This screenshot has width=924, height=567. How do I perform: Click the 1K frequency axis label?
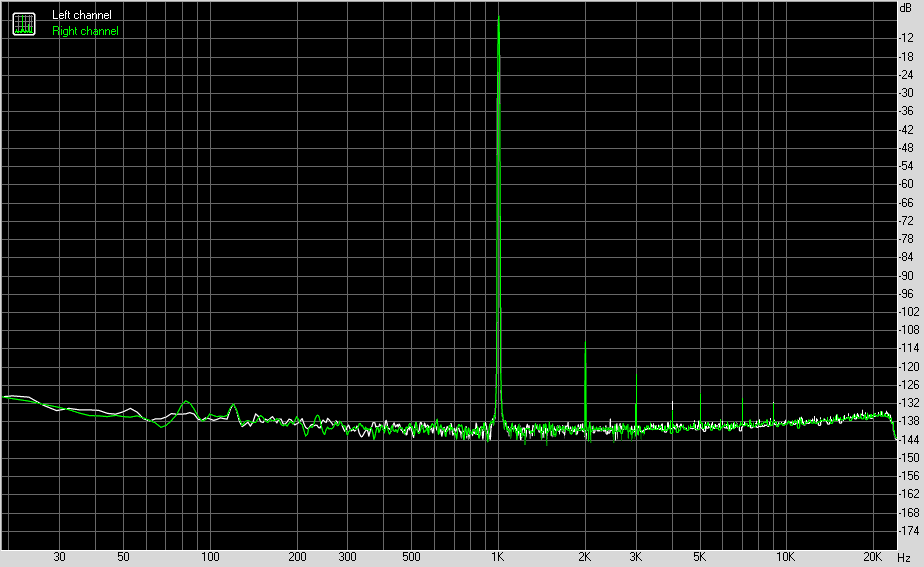[x=498, y=556]
